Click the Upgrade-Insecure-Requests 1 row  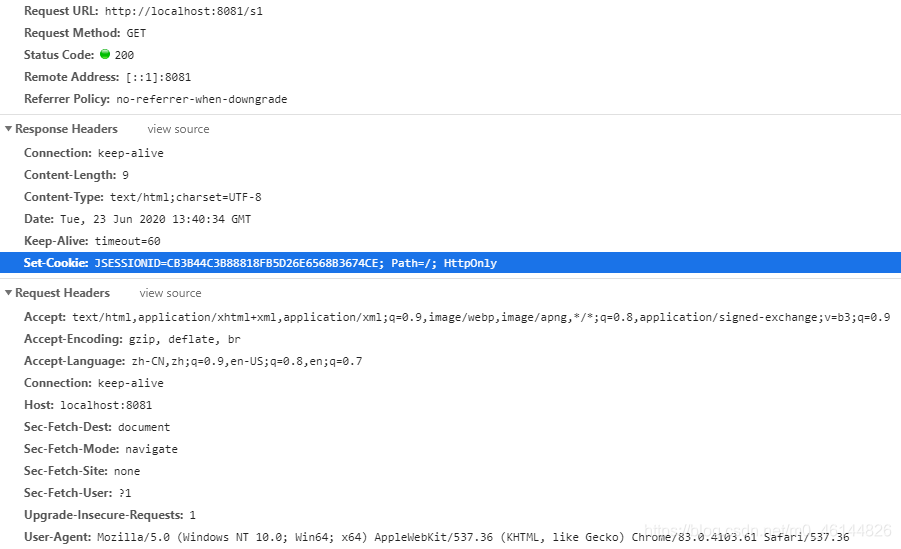click(110, 515)
